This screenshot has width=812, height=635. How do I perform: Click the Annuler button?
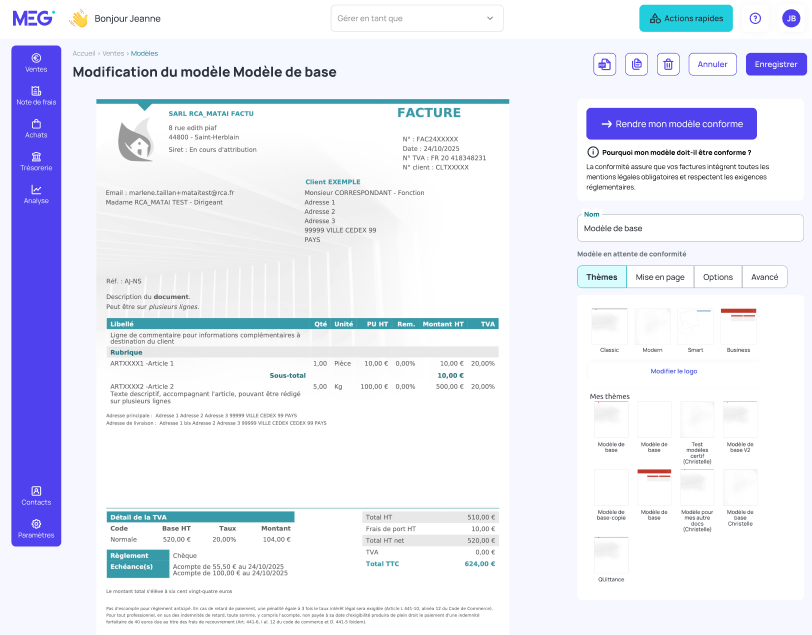[712, 64]
